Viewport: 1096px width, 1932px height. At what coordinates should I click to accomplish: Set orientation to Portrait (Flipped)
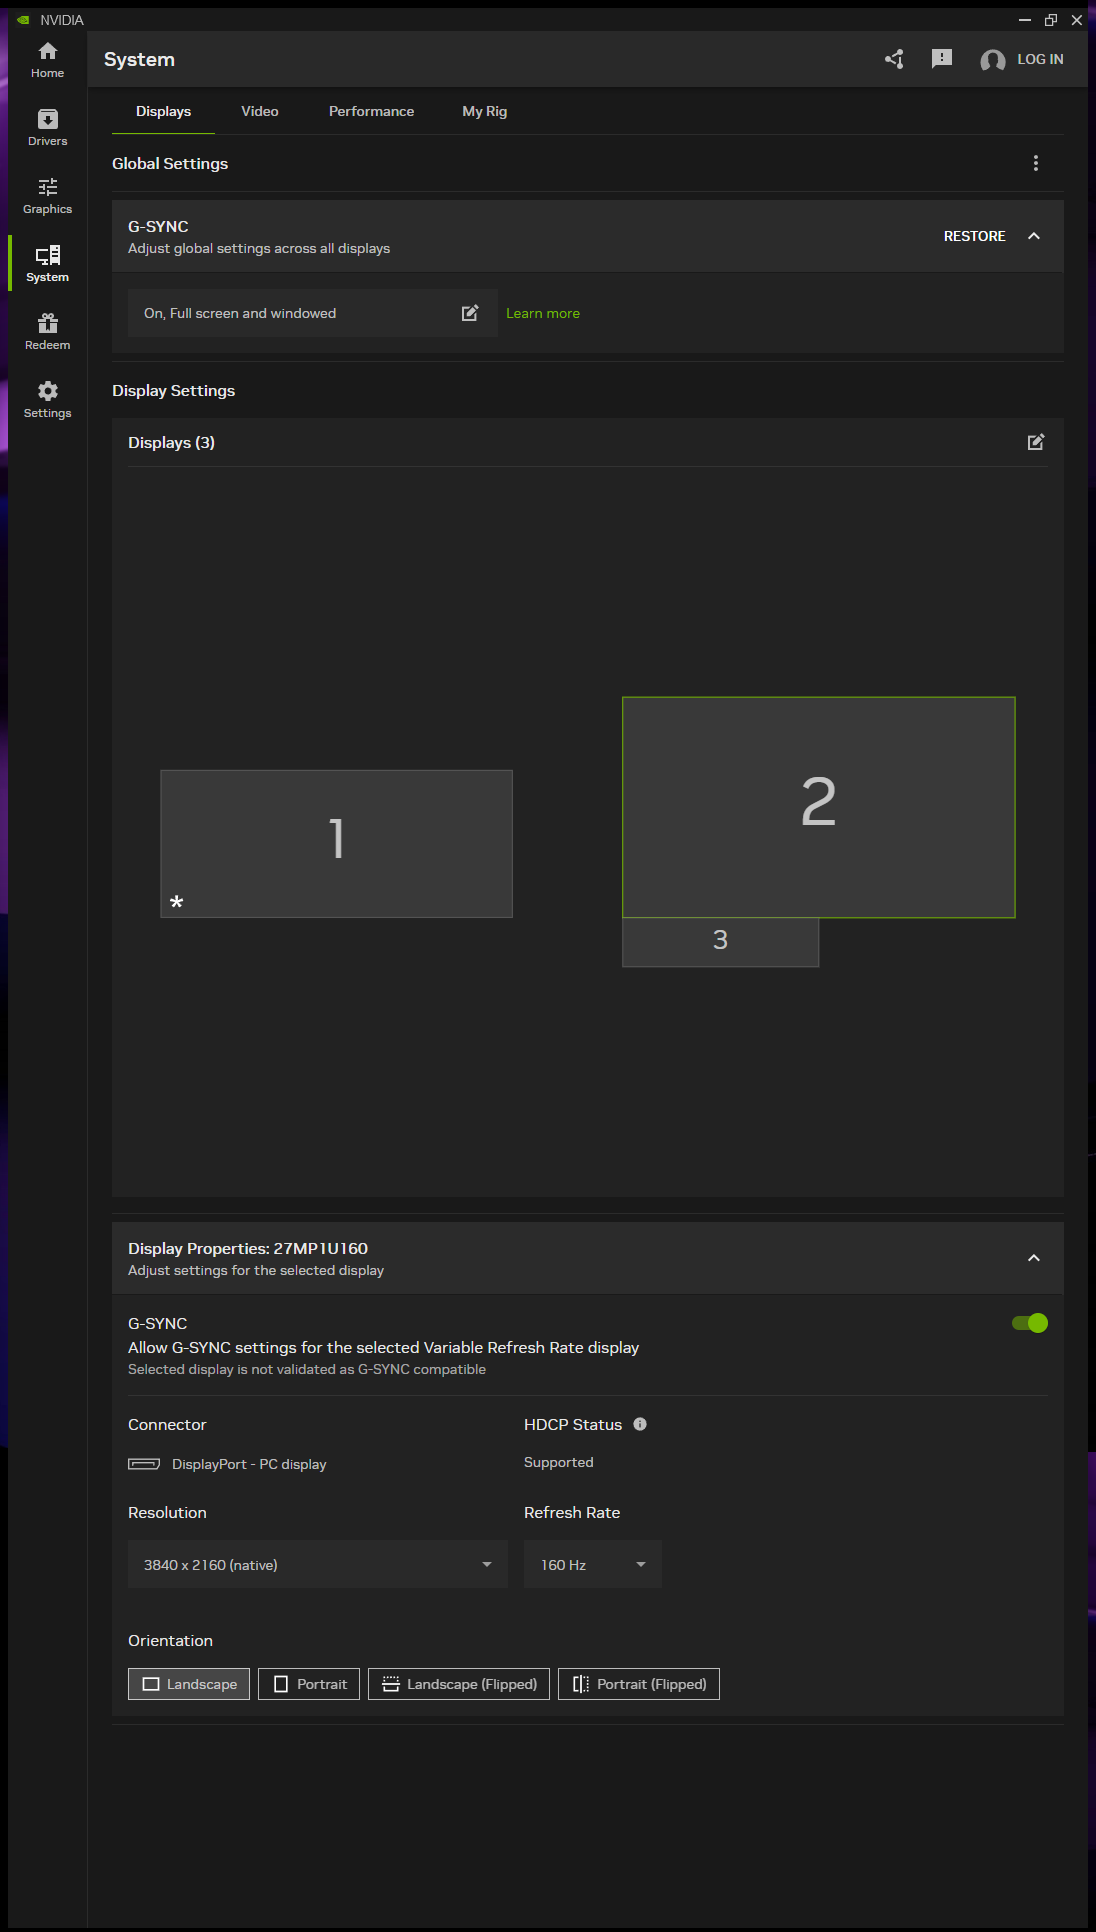(x=639, y=1684)
